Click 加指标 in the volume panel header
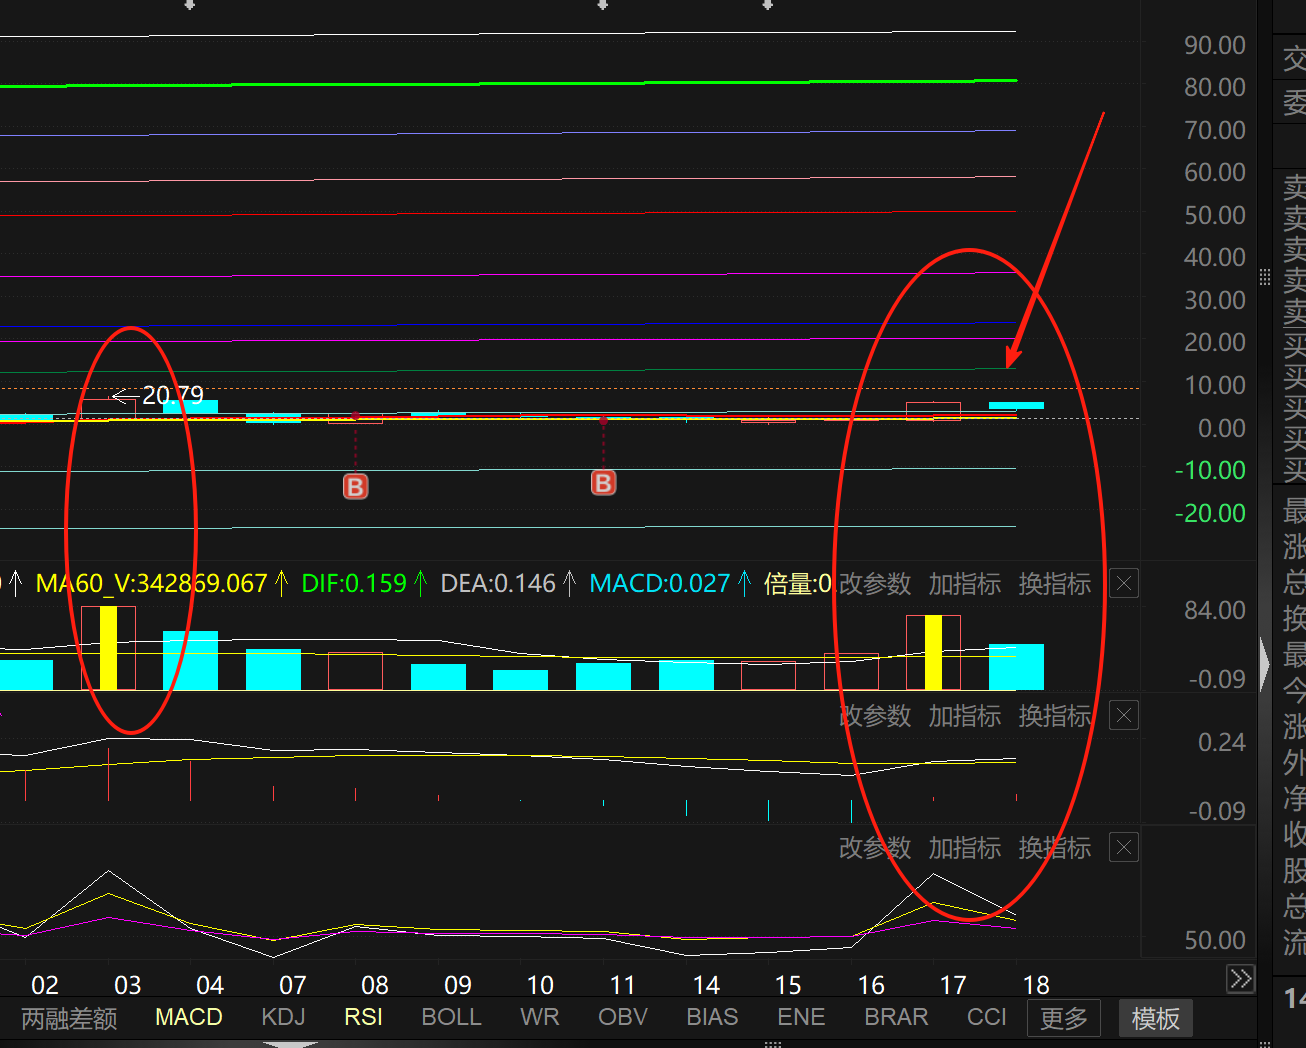The height and width of the screenshot is (1048, 1306). pos(965,584)
